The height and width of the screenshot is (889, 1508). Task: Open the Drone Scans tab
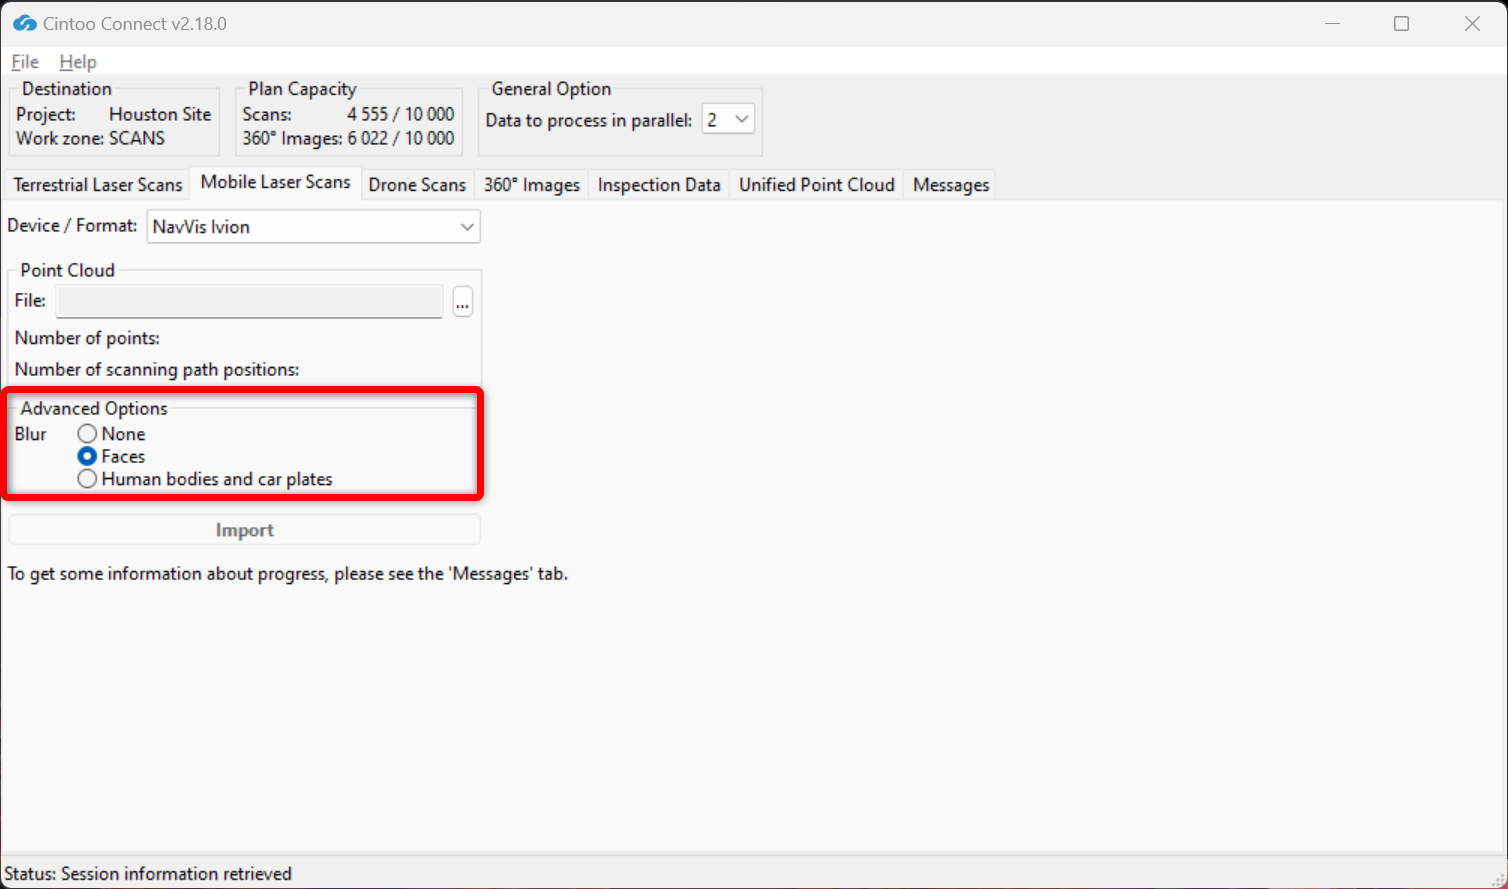point(417,185)
